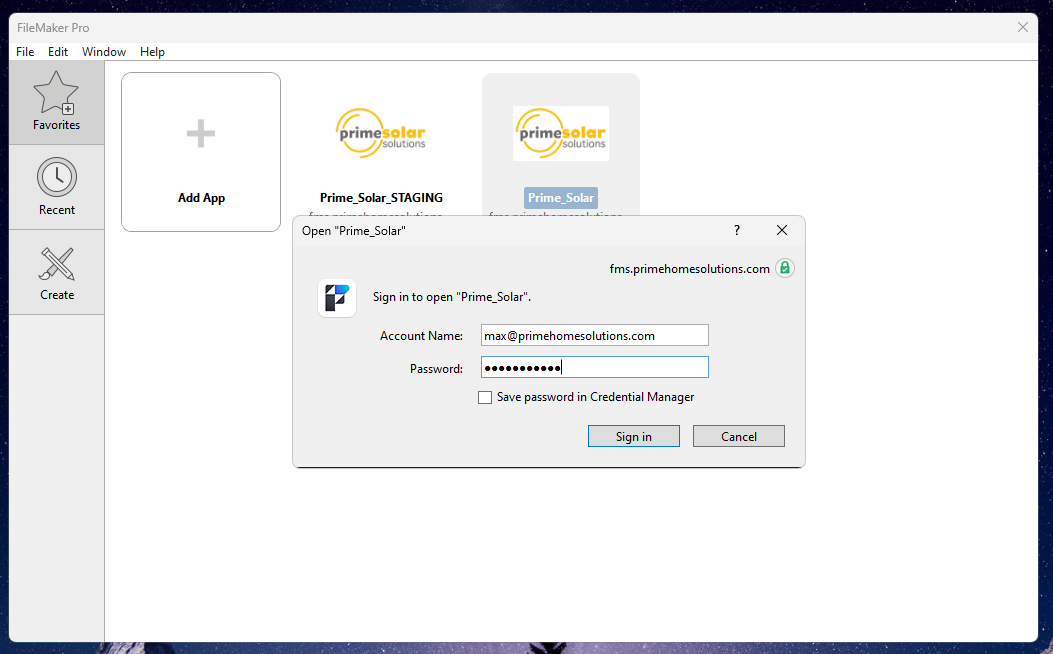Click the plus icon in Add App
This screenshot has height=654, width=1053.
pyautogui.click(x=201, y=134)
